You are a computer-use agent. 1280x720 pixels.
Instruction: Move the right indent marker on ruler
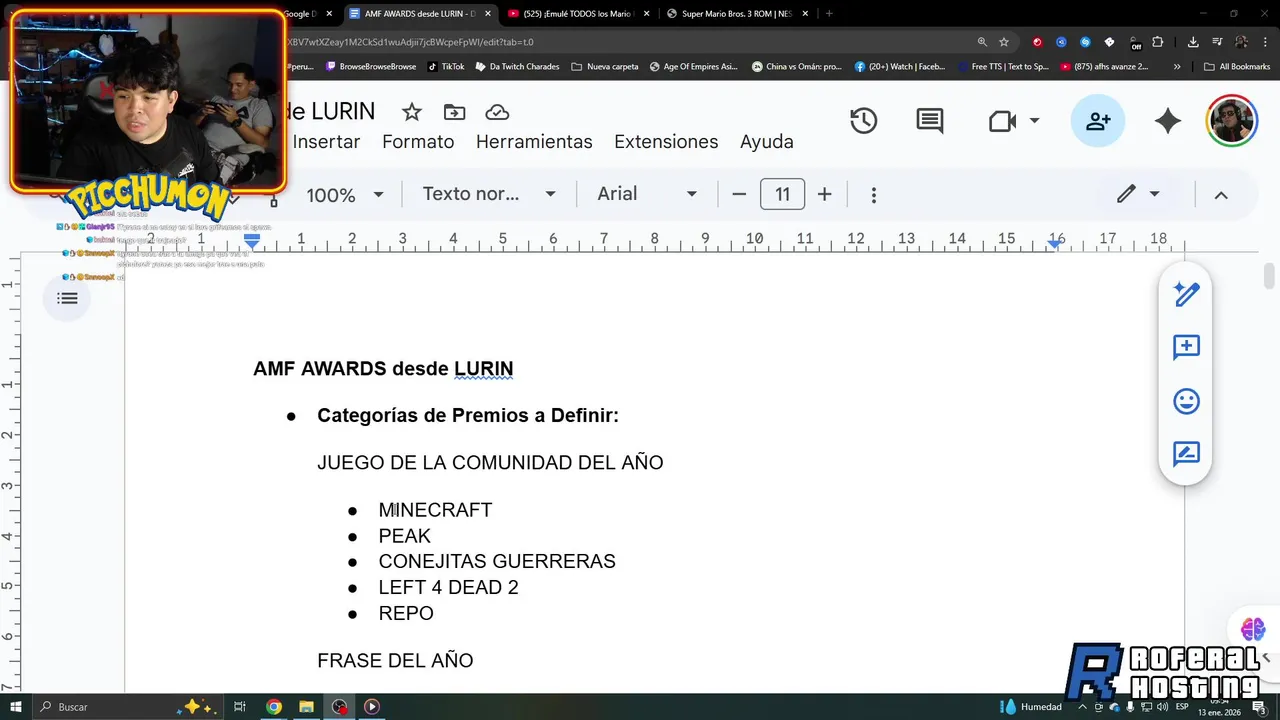click(x=1056, y=242)
